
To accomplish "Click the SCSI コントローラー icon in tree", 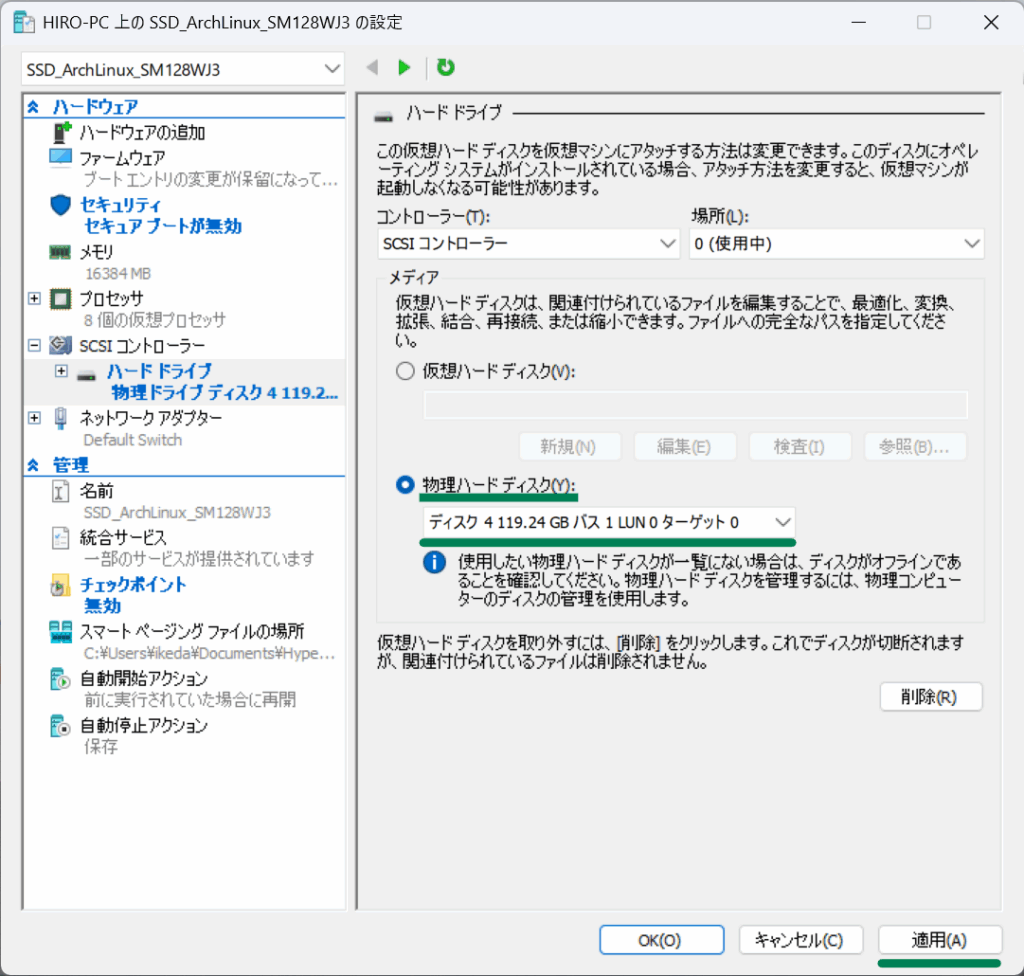I will 60,346.
